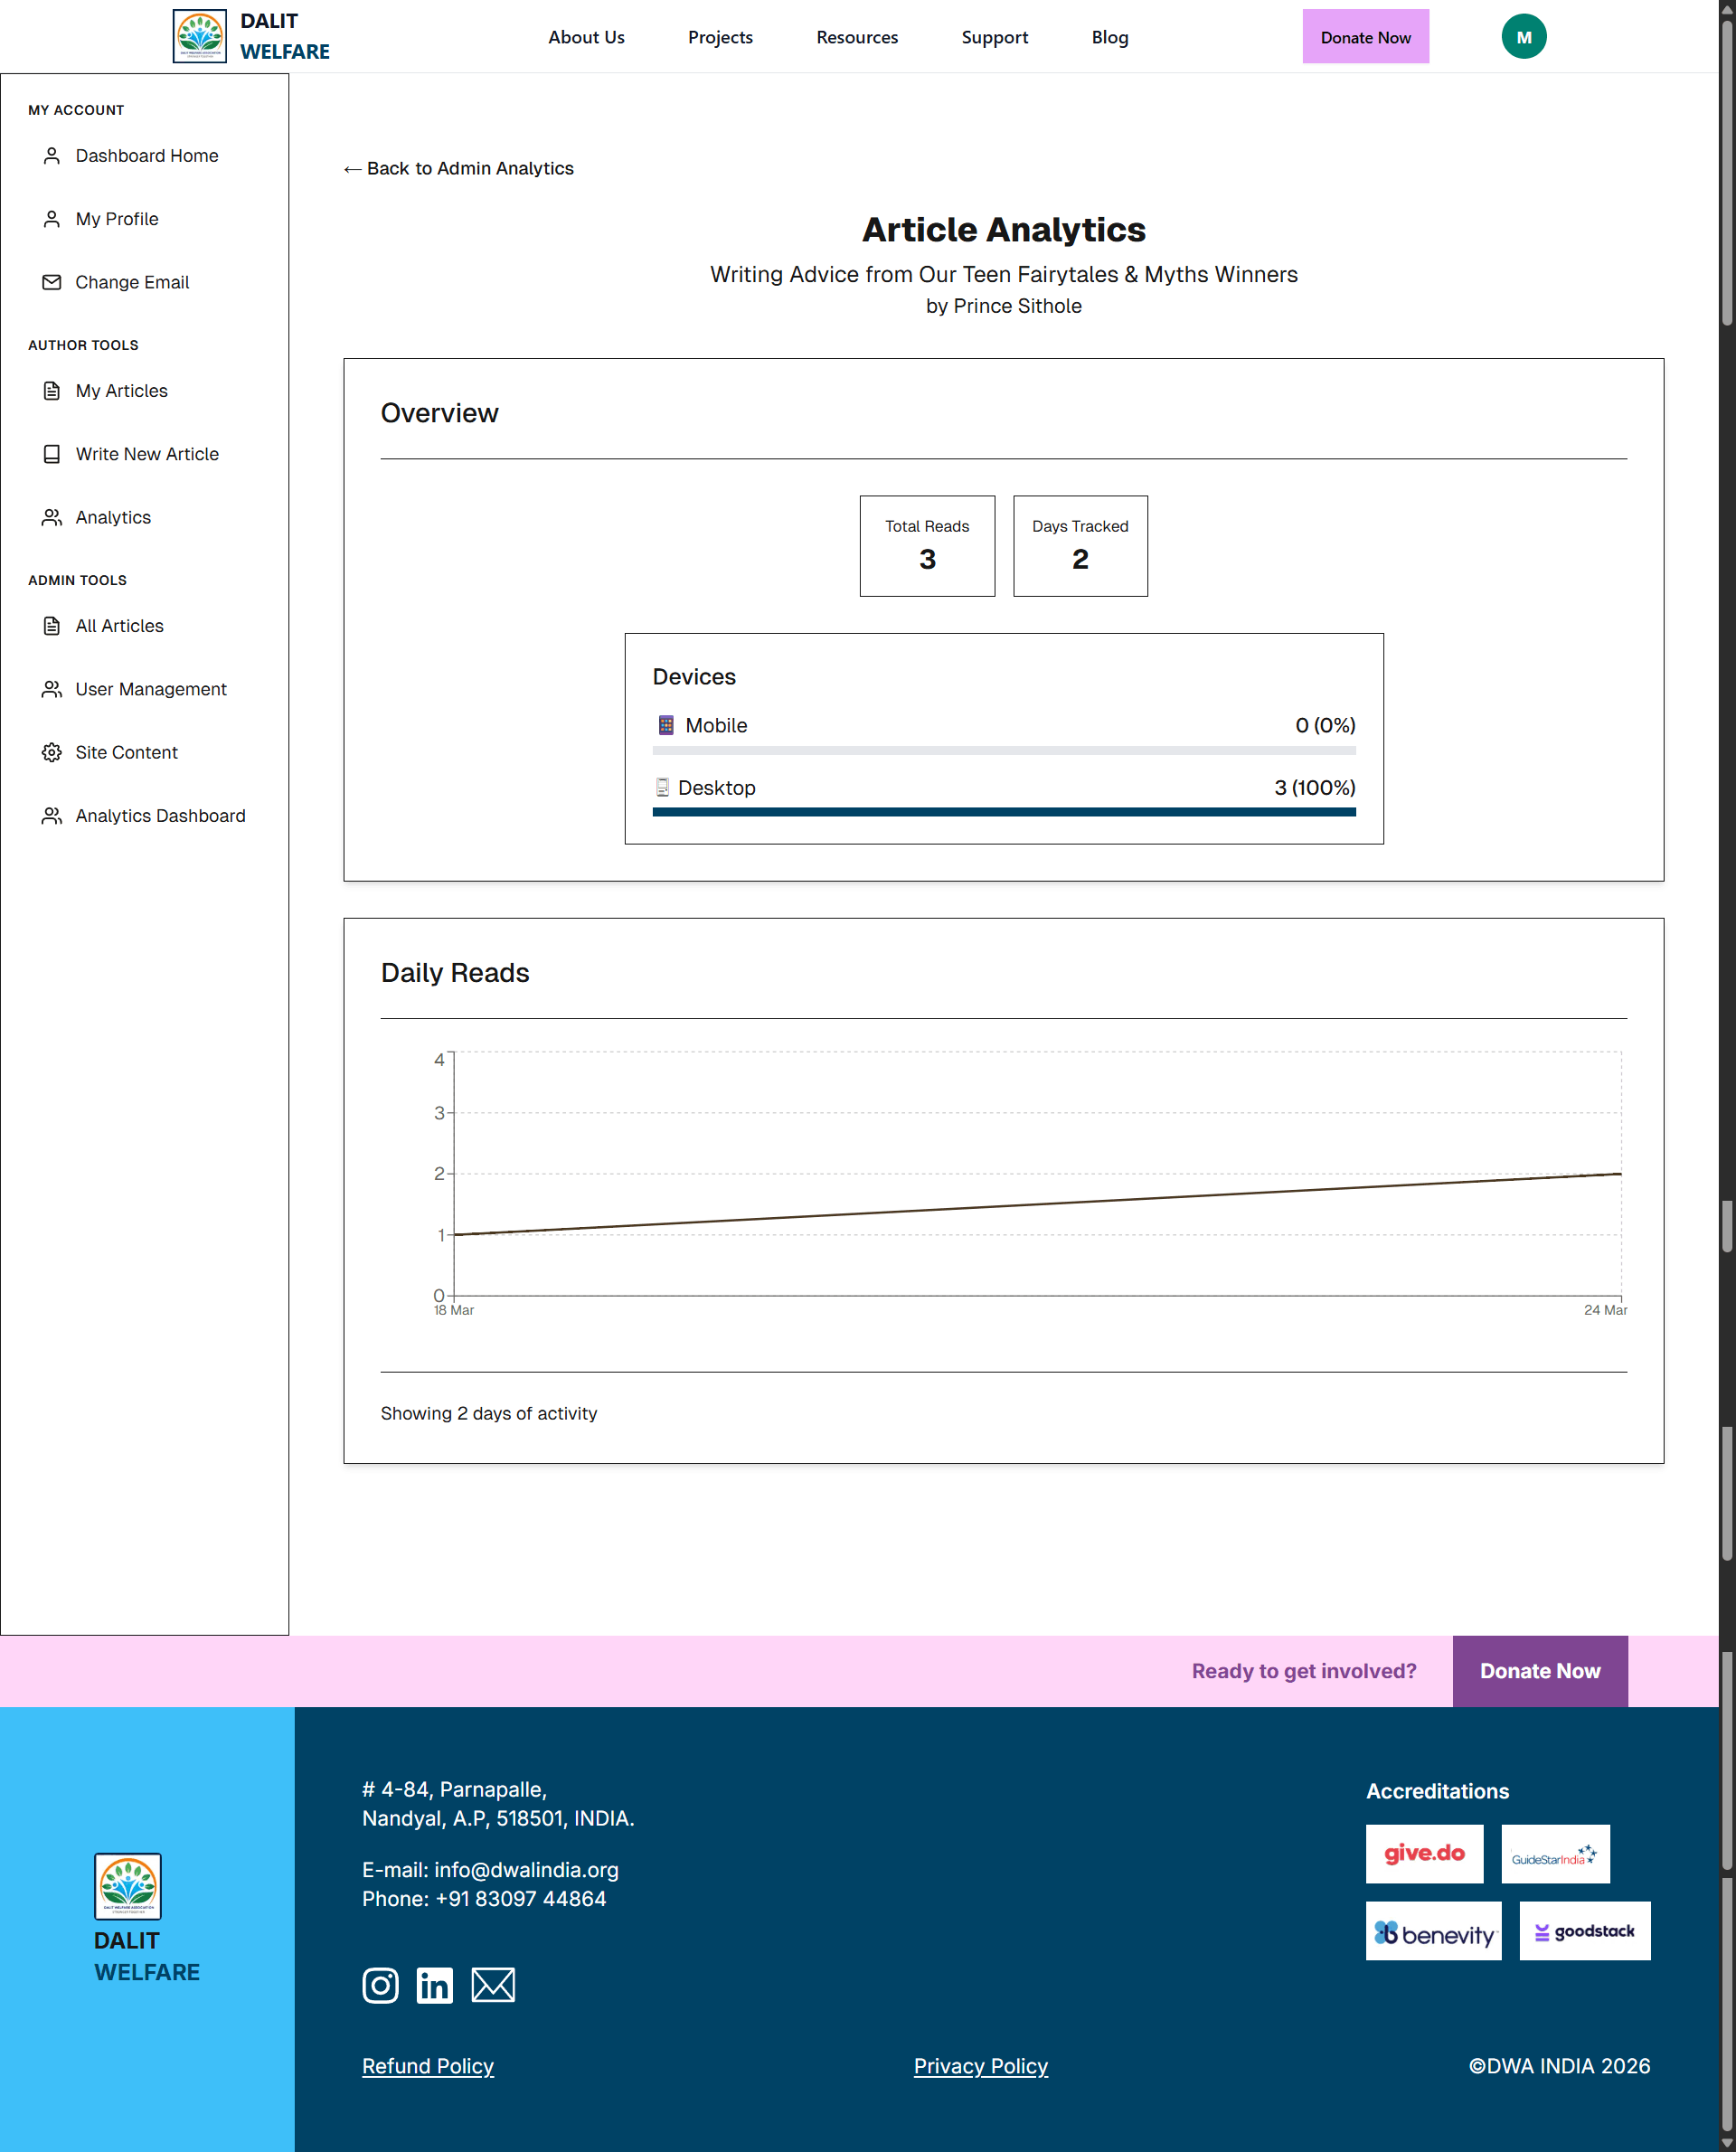This screenshot has width=1736, height=2152.
Task: Open My Articles from Author Tools
Action: (121, 390)
